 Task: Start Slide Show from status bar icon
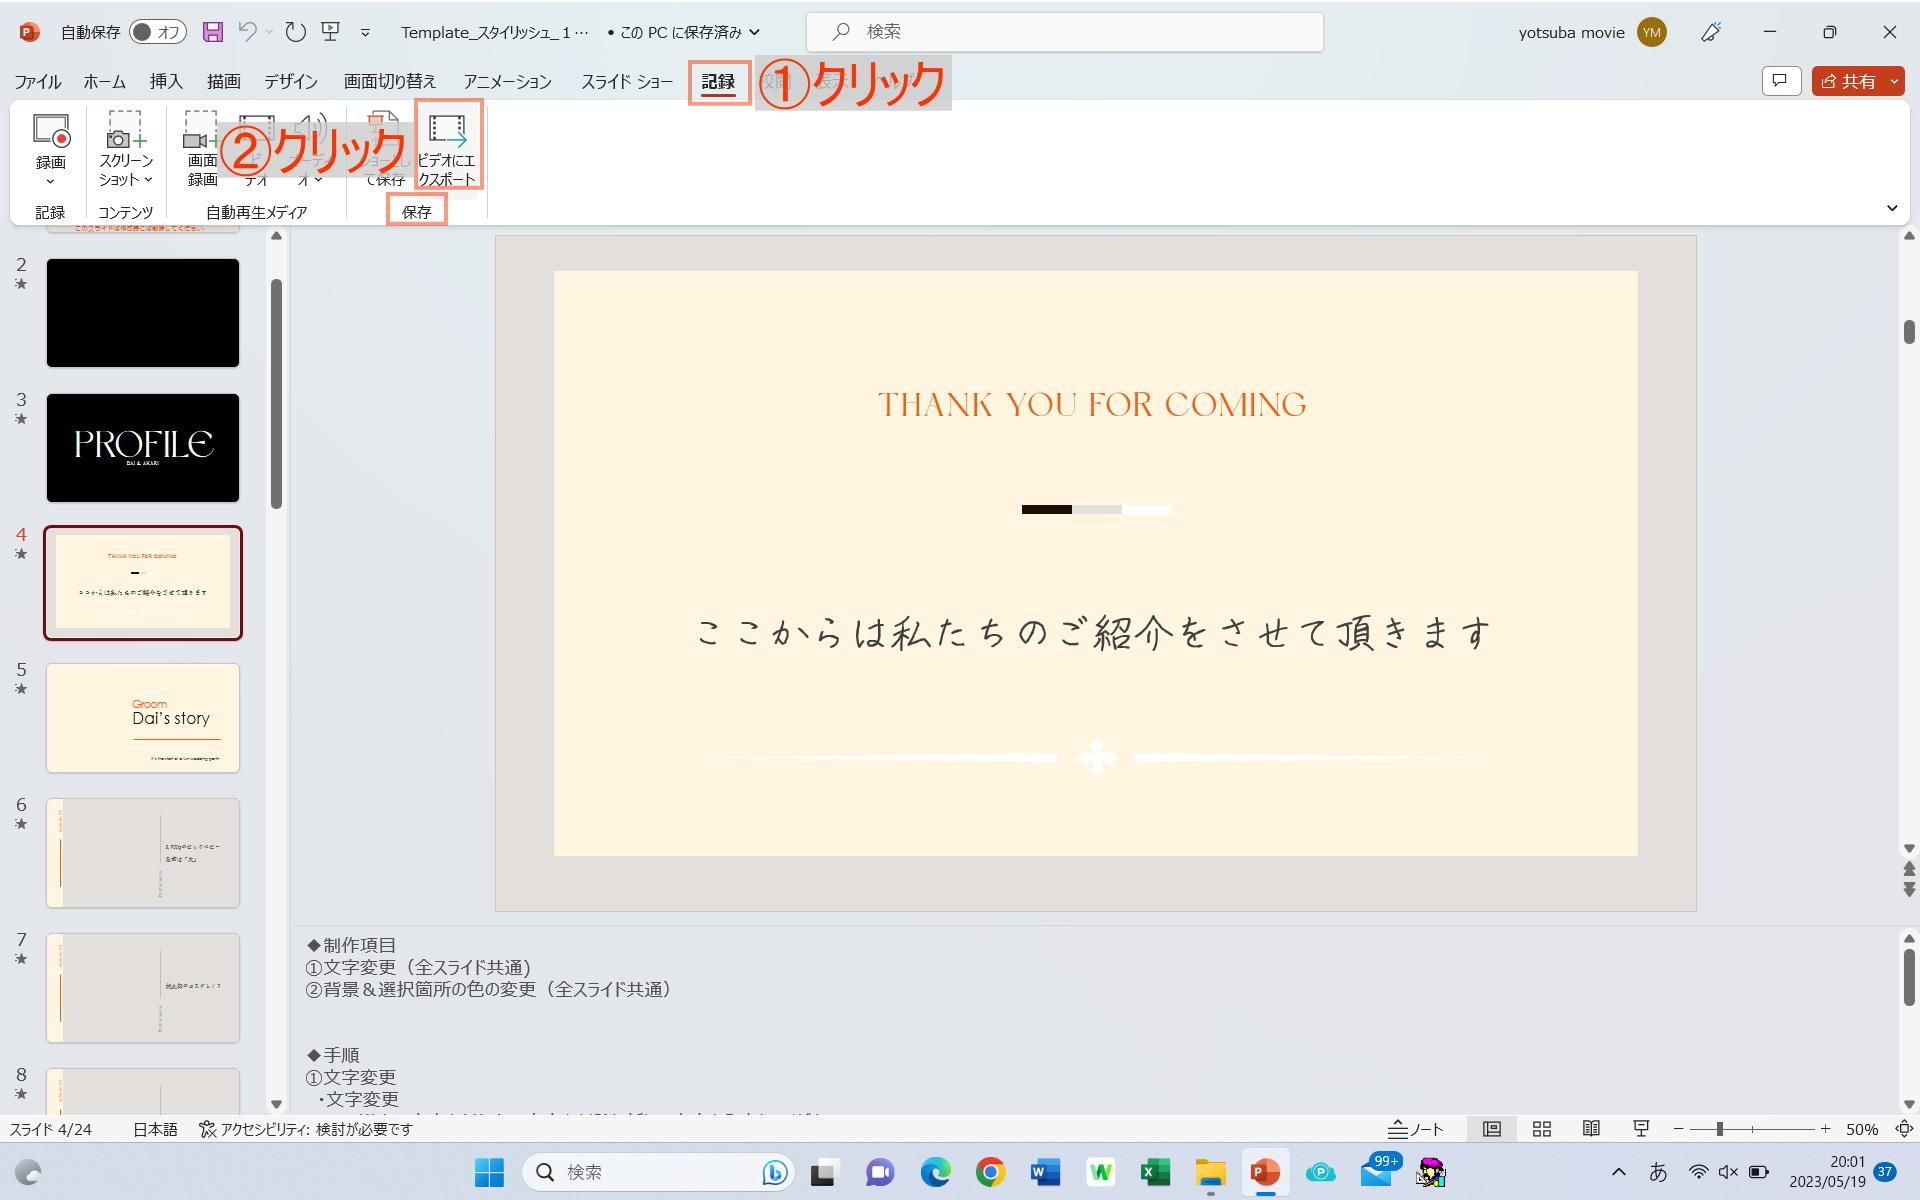1641,1129
